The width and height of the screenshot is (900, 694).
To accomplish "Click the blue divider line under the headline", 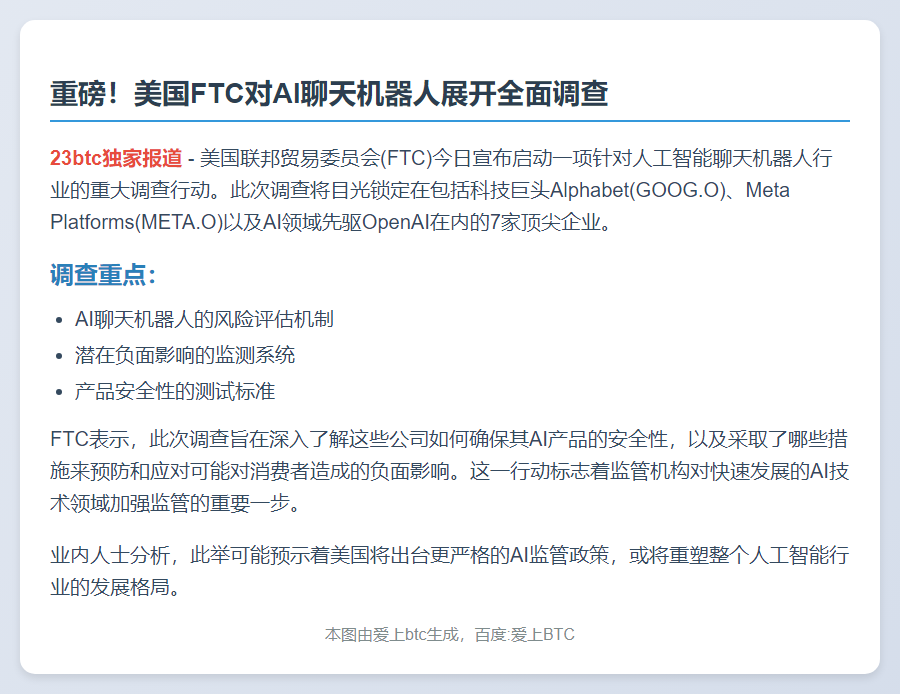I will (x=449, y=121).
